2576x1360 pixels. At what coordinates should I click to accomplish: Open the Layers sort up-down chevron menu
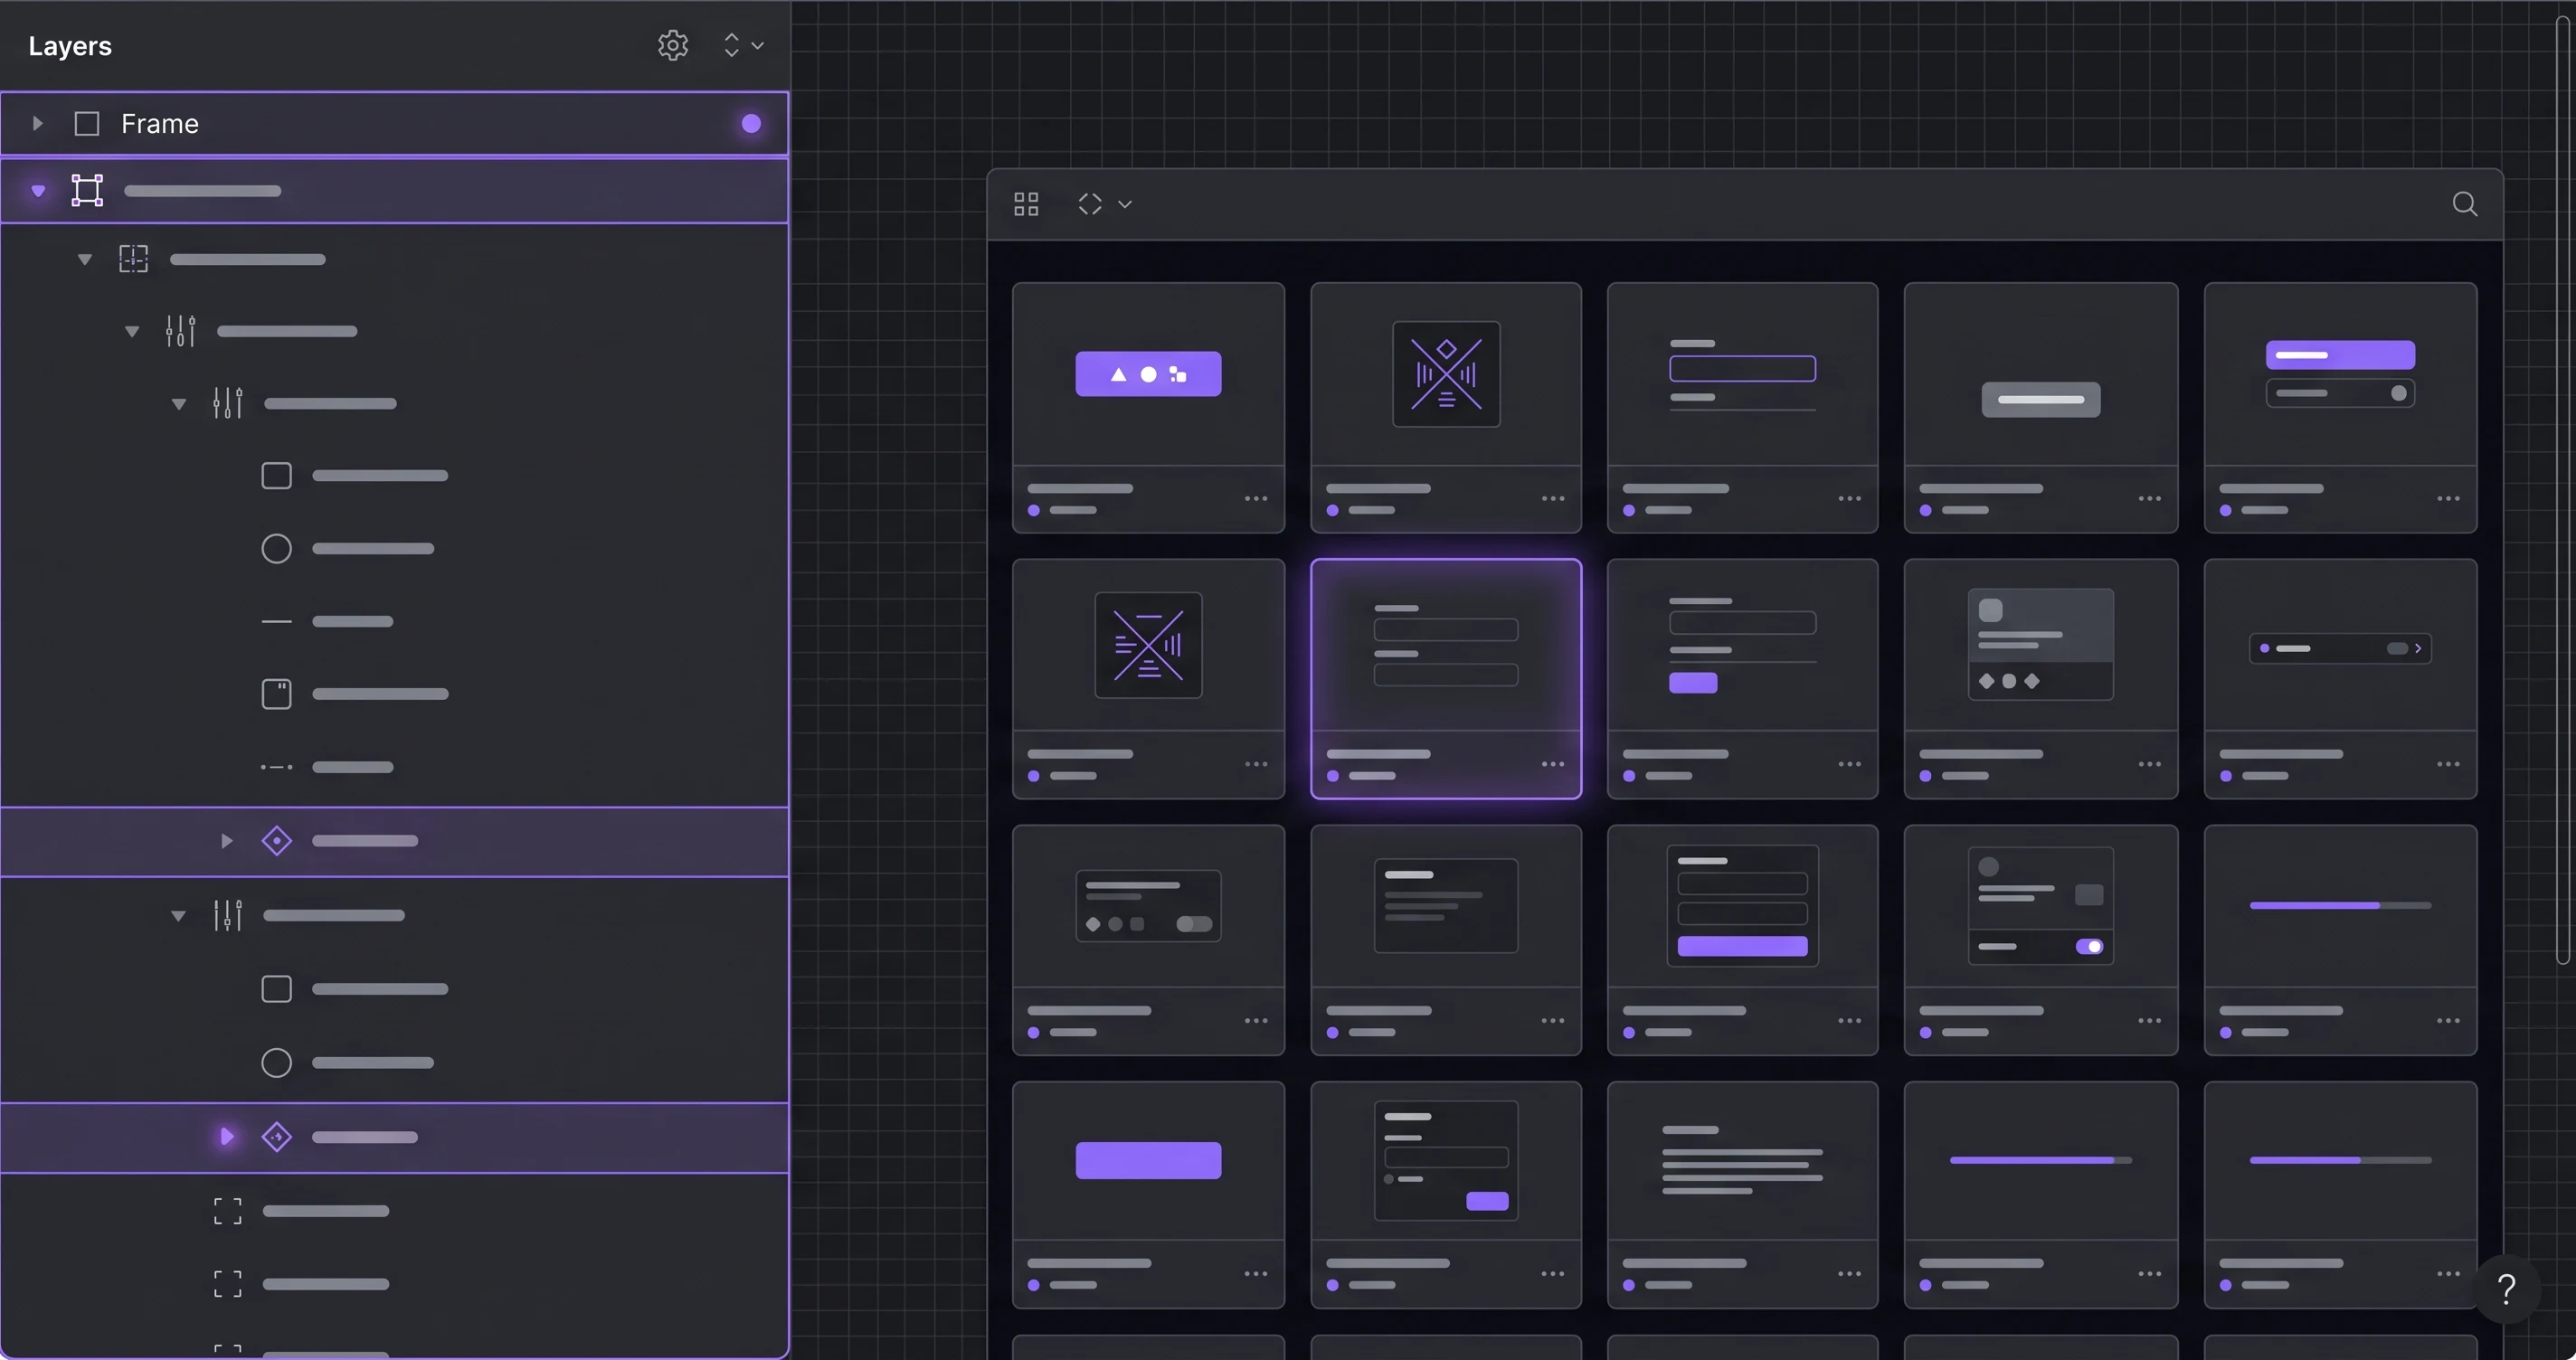743,45
